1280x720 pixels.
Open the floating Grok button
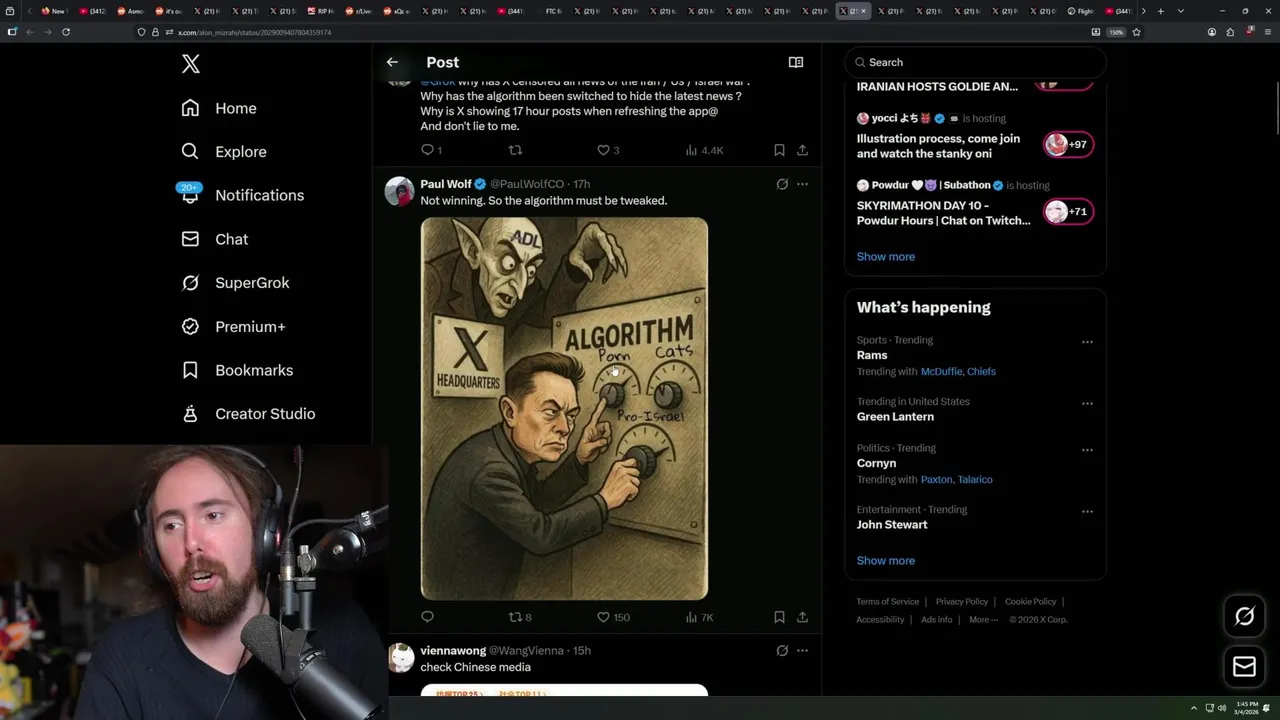click(x=1244, y=617)
